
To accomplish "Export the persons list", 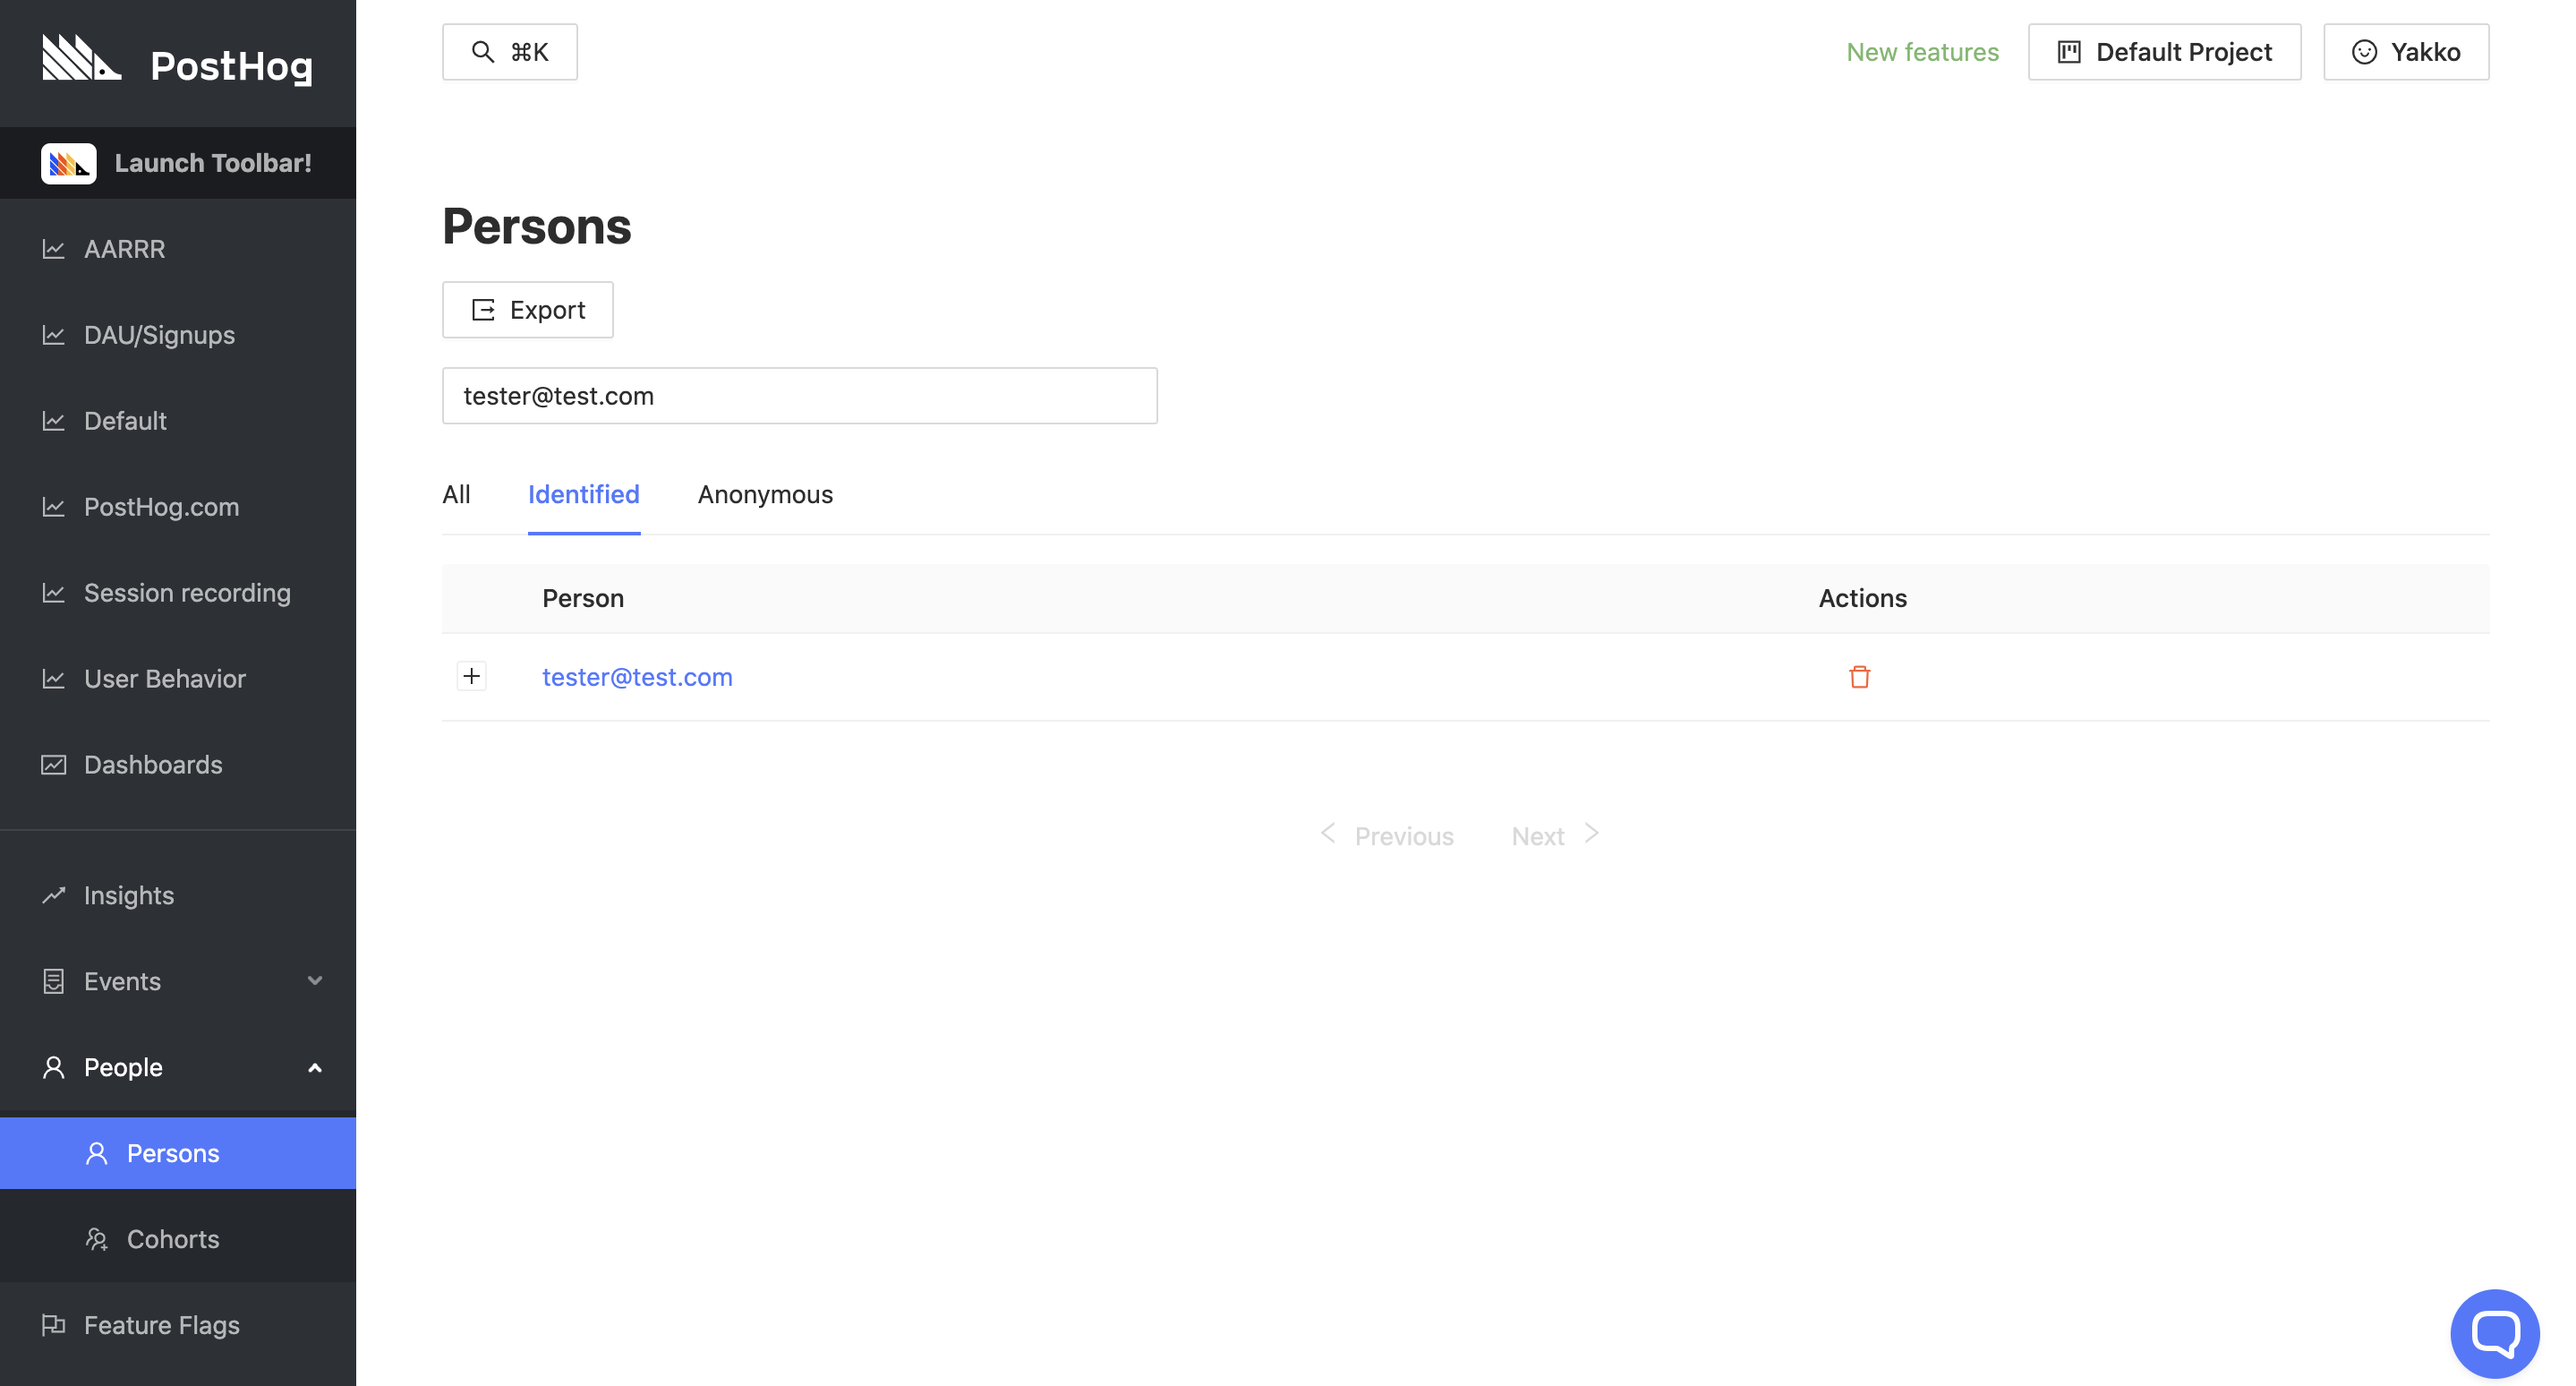I will [527, 310].
